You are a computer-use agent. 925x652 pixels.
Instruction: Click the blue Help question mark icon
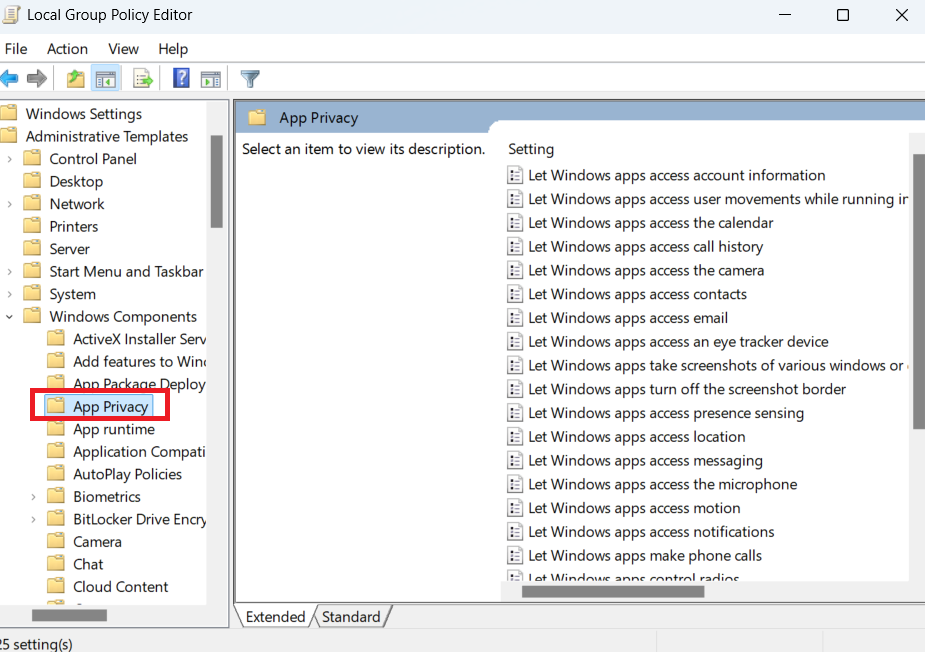pos(181,78)
